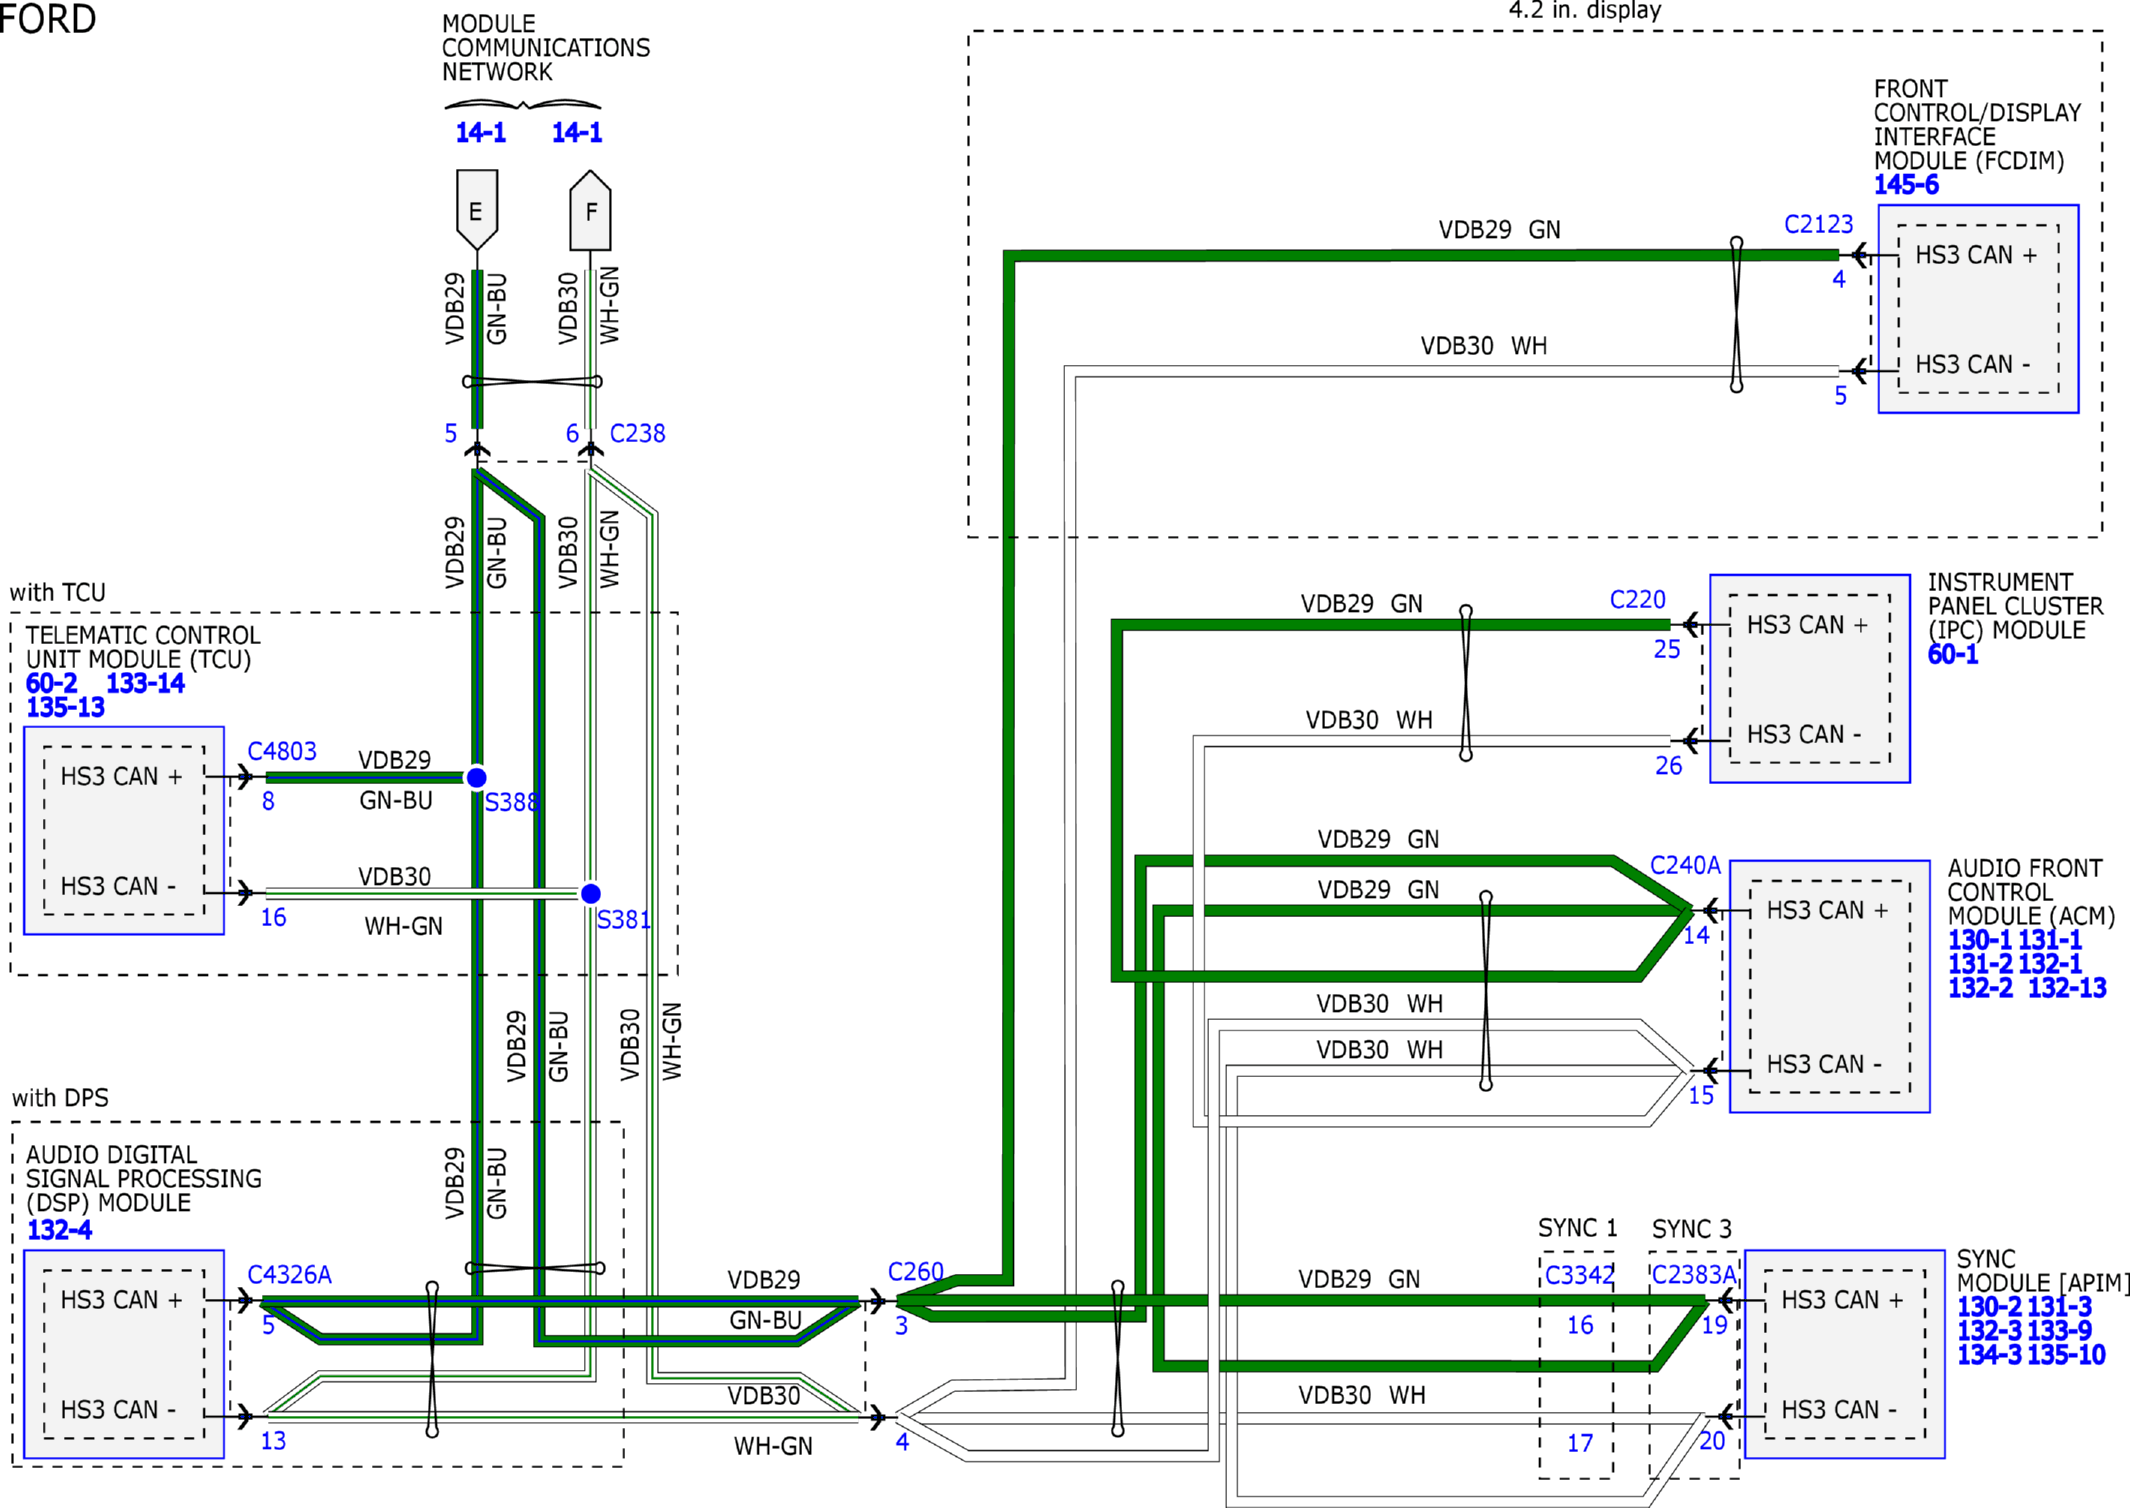Click pin number 19 at C2383A
Image resolution: width=2130 pixels, height=1508 pixels.
(1715, 1326)
